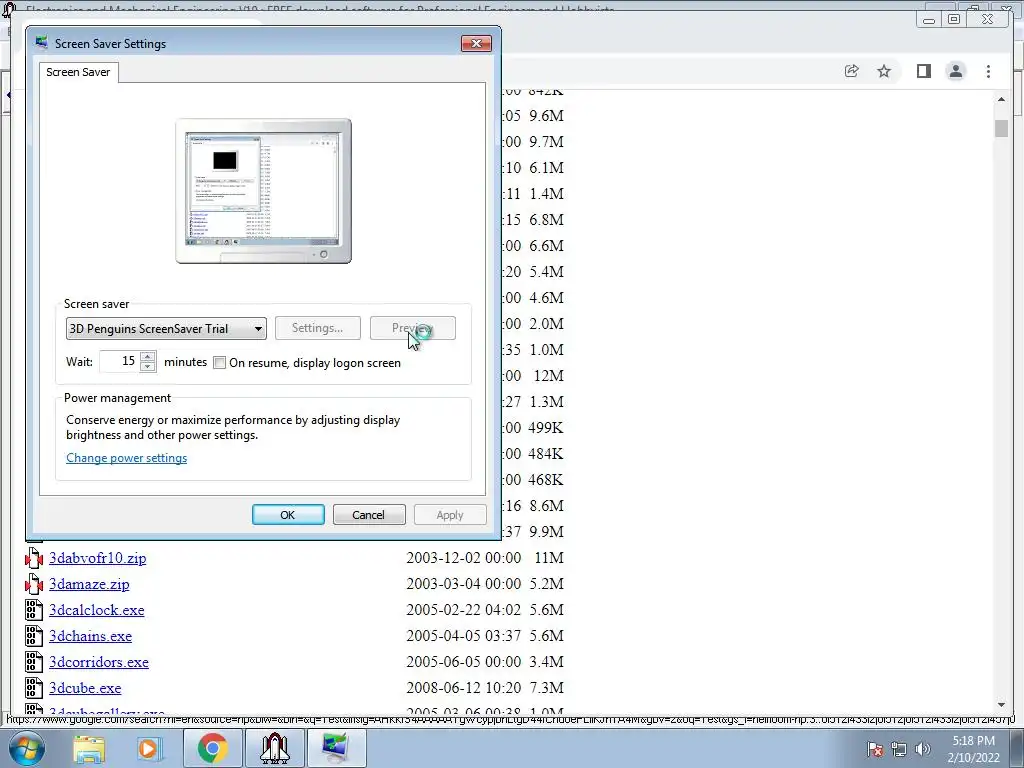
Task: Click the 3dcalclock.exe binary file icon
Action: (34, 610)
